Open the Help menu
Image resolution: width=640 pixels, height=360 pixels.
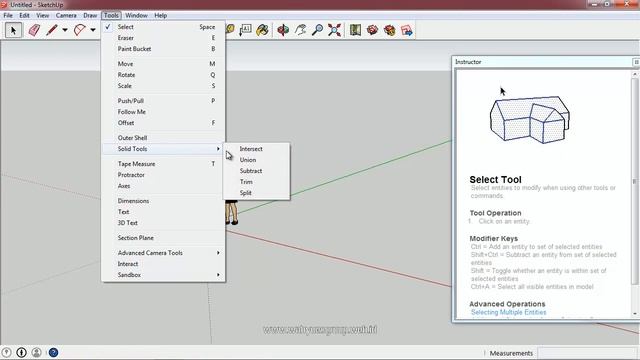[160, 16]
